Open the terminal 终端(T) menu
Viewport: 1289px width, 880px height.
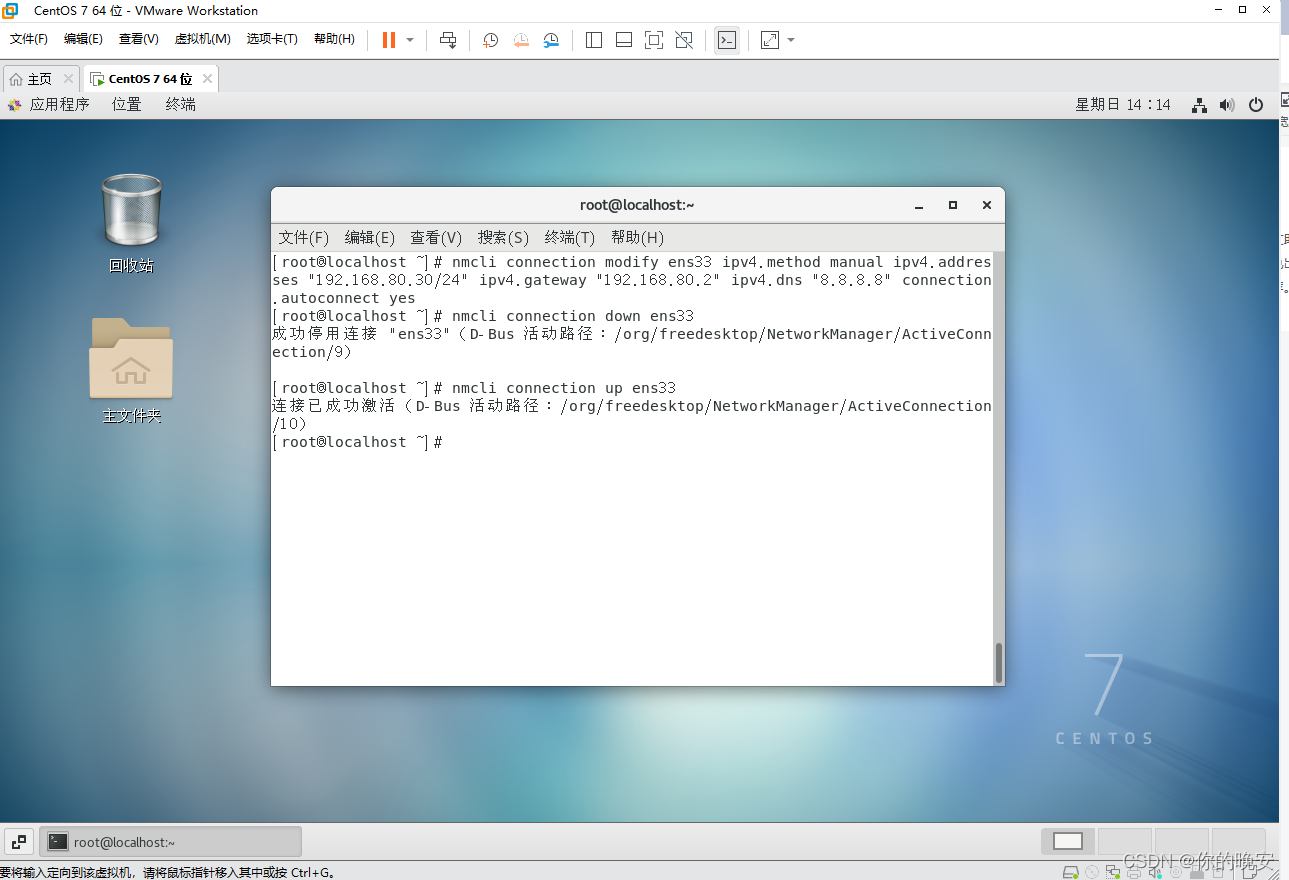click(570, 237)
